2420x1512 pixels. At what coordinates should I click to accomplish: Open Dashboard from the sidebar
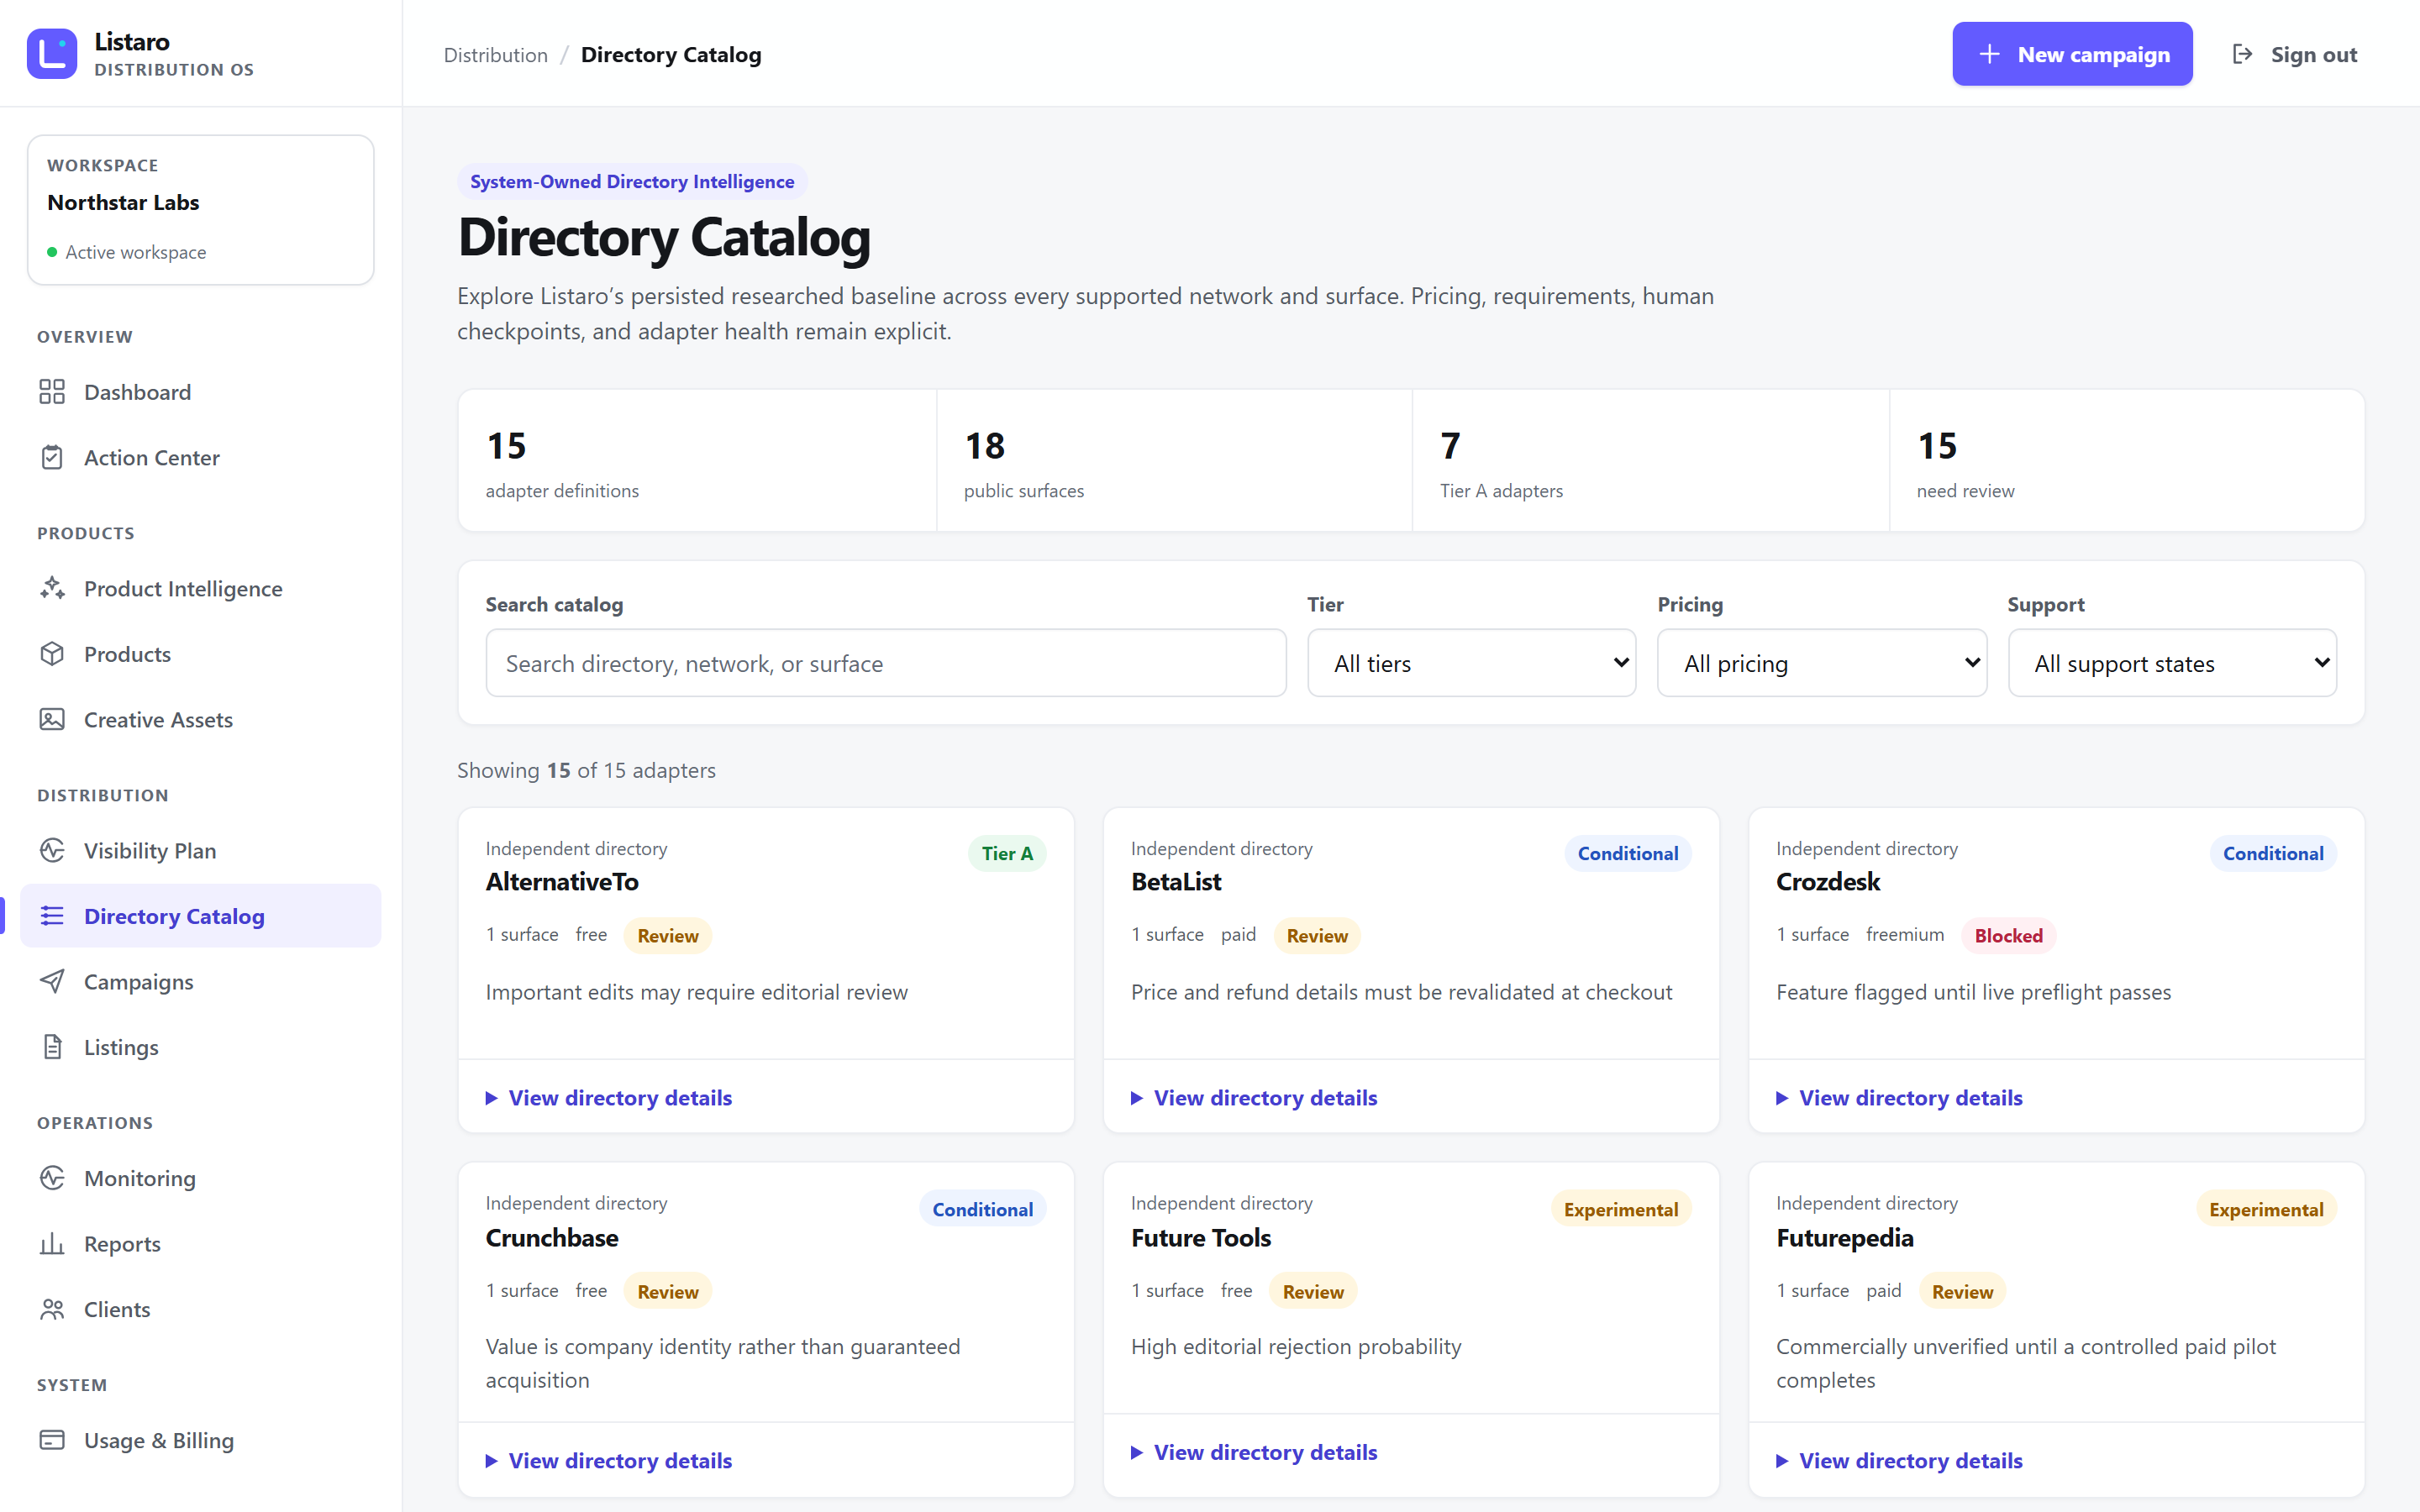click(200, 392)
